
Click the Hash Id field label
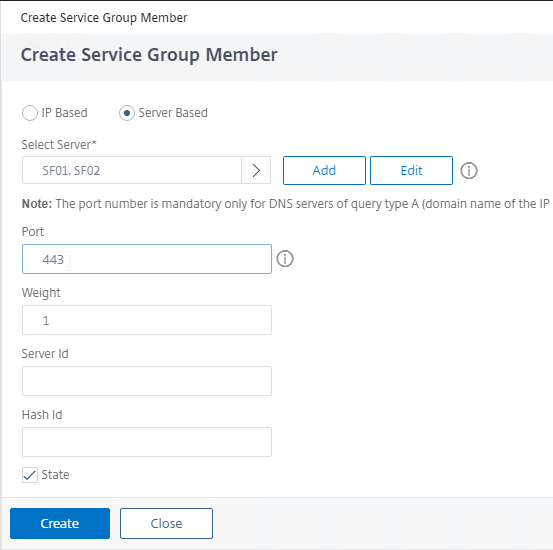42,415
